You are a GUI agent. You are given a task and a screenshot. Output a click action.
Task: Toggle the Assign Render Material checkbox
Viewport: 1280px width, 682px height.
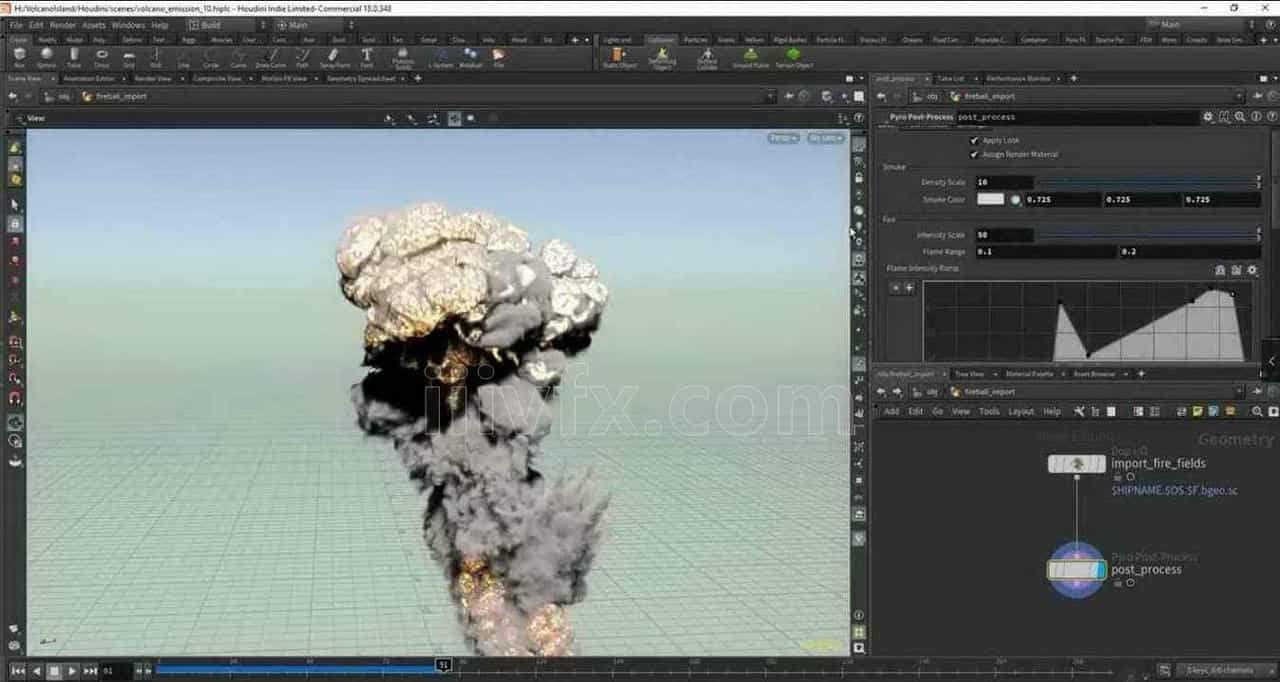tap(974, 154)
